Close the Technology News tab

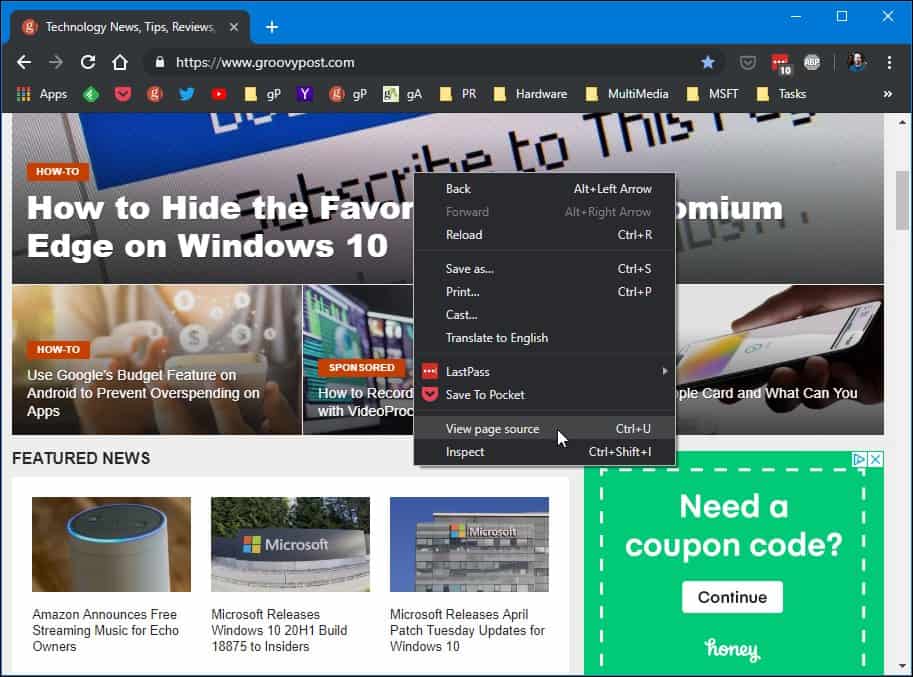tap(233, 27)
